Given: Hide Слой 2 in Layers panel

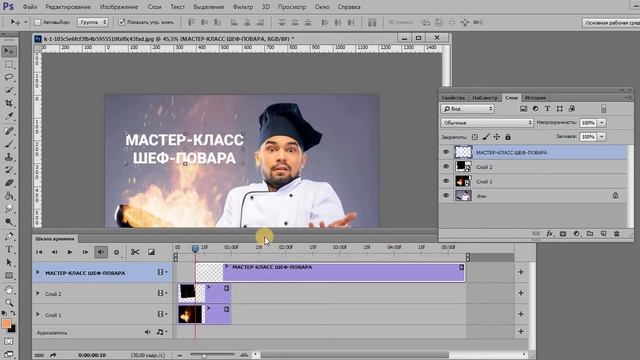Looking at the screenshot, I should click(446, 166).
